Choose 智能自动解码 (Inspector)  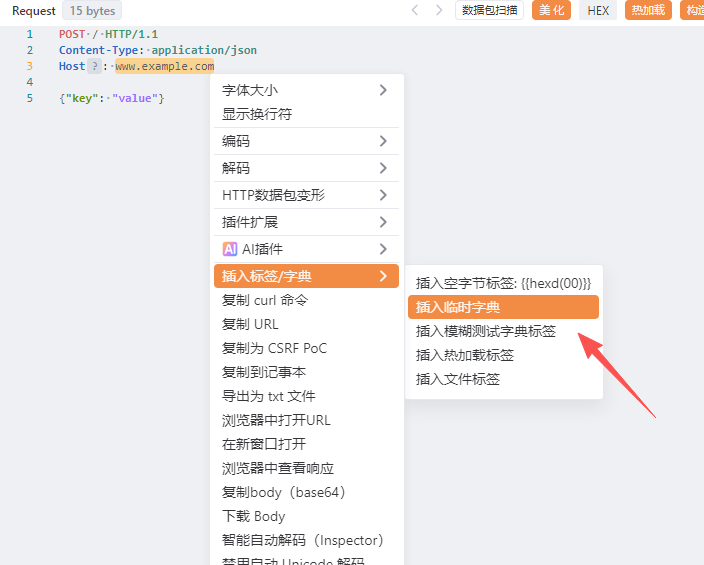click(307, 540)
